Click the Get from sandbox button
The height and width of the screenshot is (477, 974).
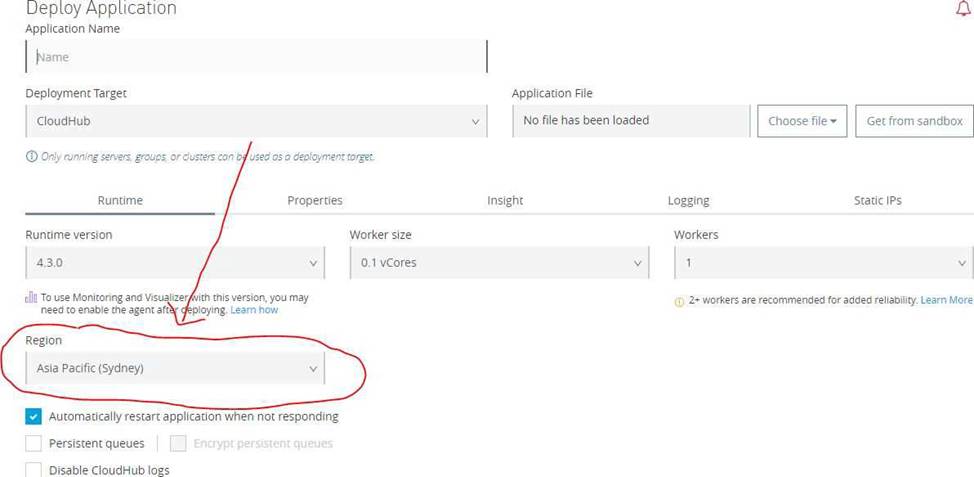click(x=914, y=121)
